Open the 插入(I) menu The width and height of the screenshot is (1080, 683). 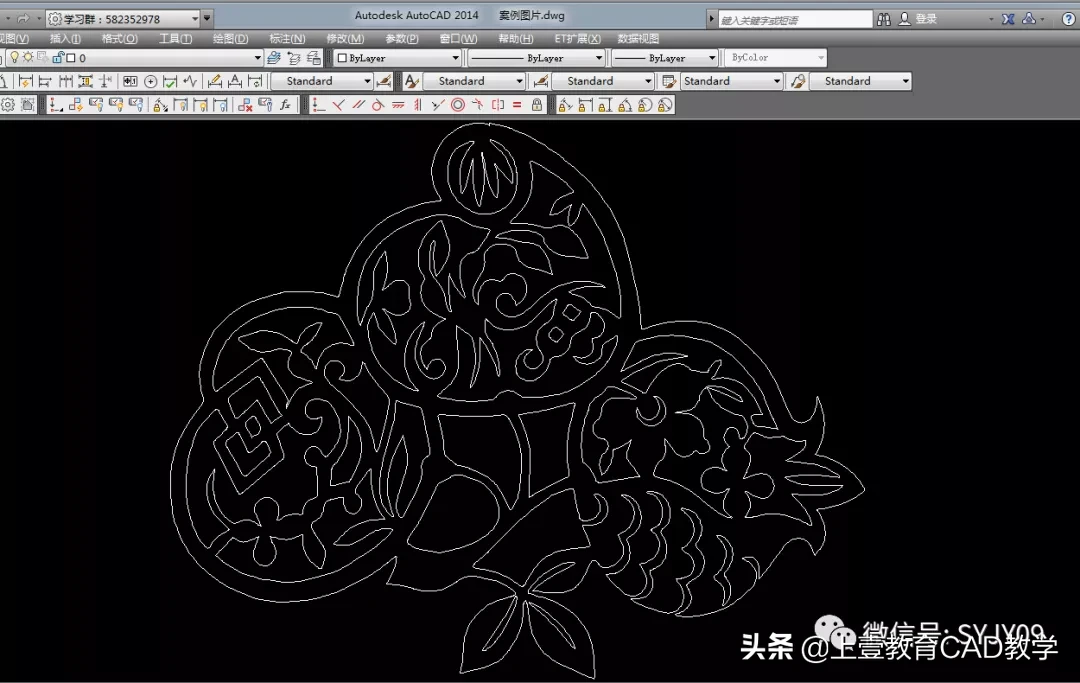(x=65, y=39)
